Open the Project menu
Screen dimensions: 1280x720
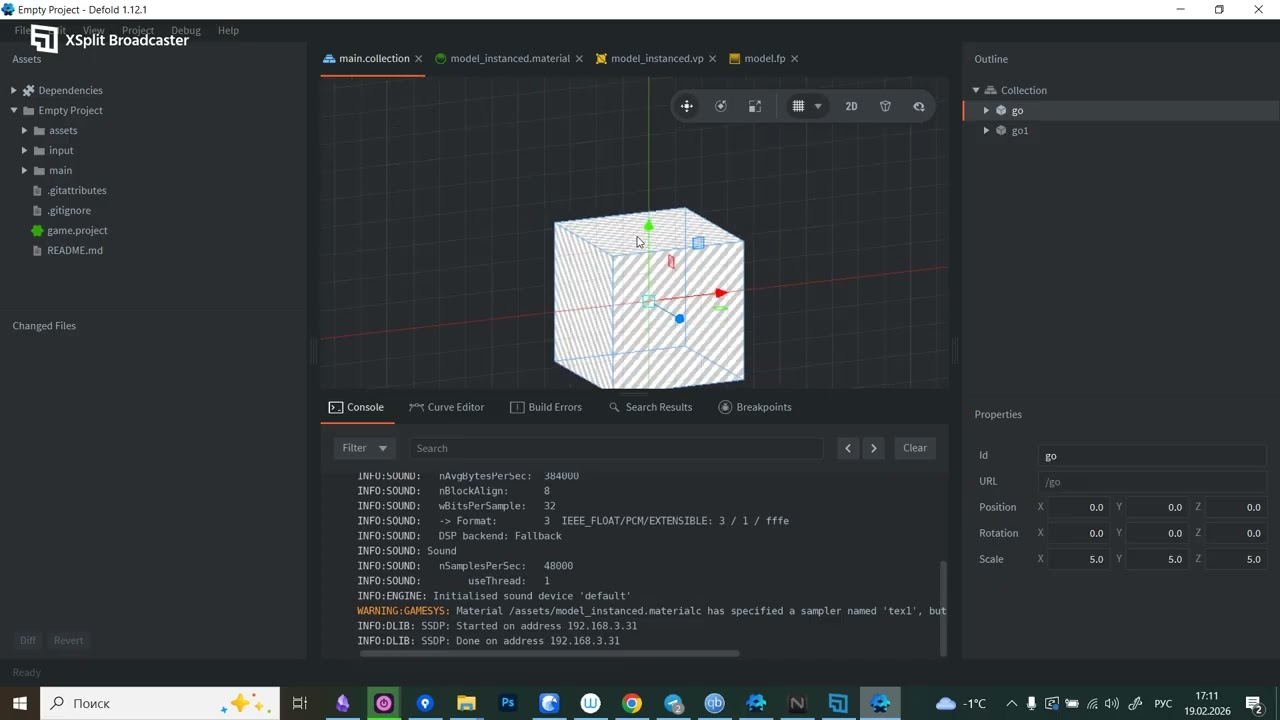click(x=138, y=30)
